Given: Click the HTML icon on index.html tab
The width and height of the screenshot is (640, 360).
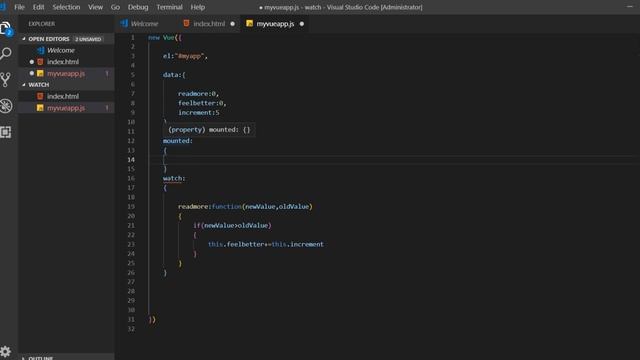Looking at the screenshot, I should 186,24.
